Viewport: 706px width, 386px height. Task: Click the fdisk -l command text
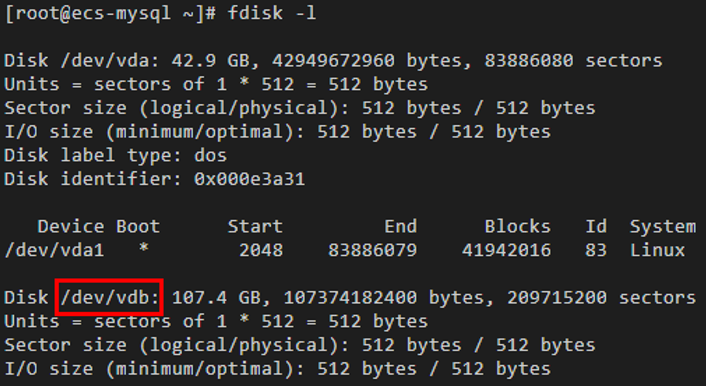pos(272,13)
